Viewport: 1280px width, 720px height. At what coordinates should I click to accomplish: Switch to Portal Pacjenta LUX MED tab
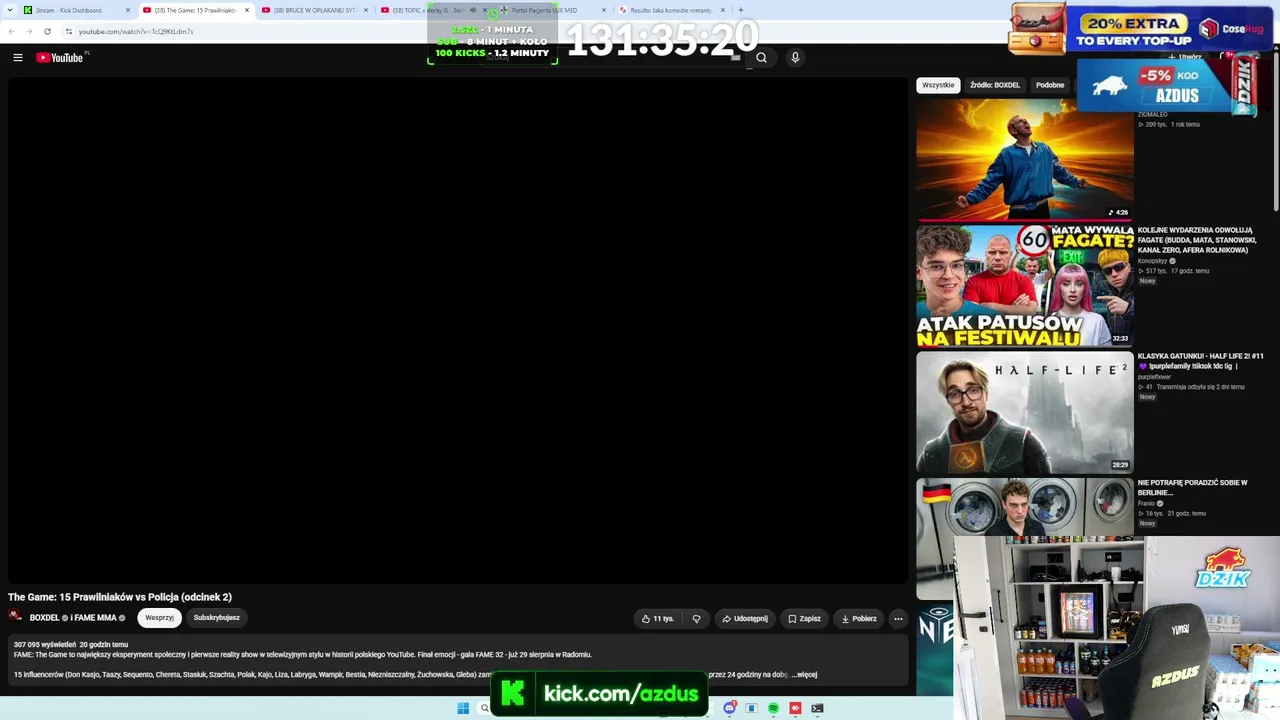tap(552, 10)
